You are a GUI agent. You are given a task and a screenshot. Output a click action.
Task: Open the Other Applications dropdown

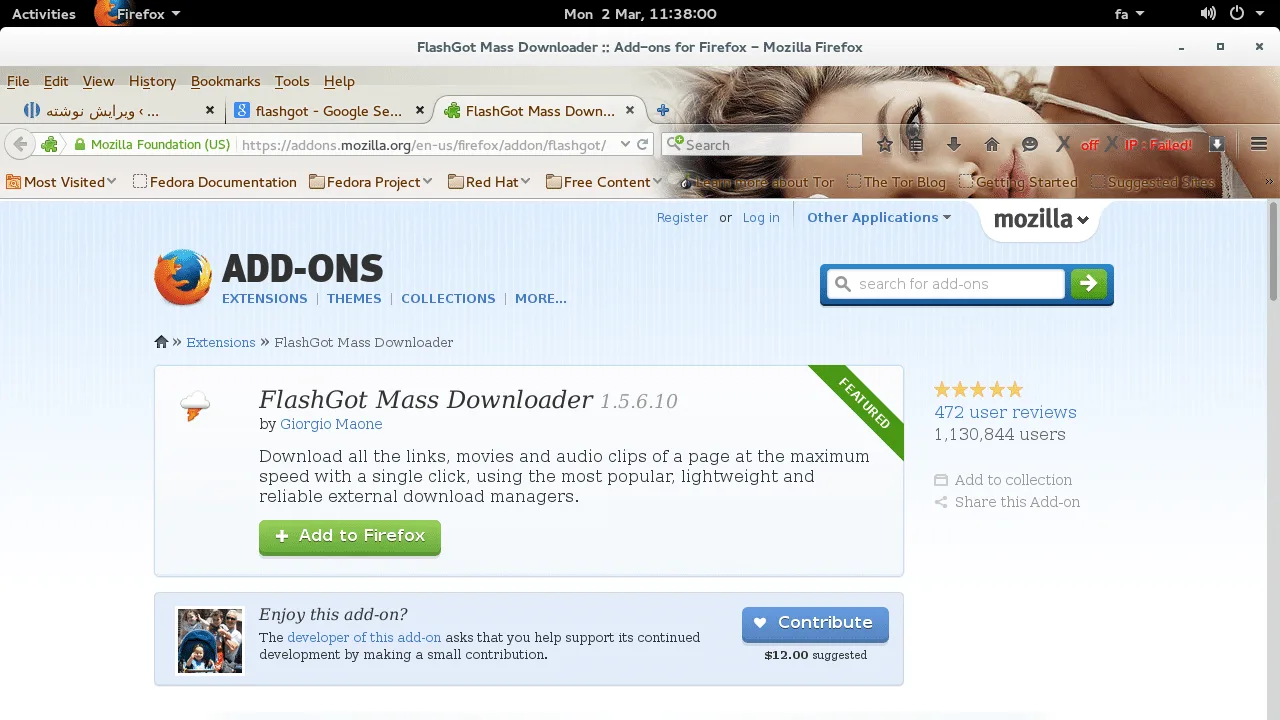879,217
